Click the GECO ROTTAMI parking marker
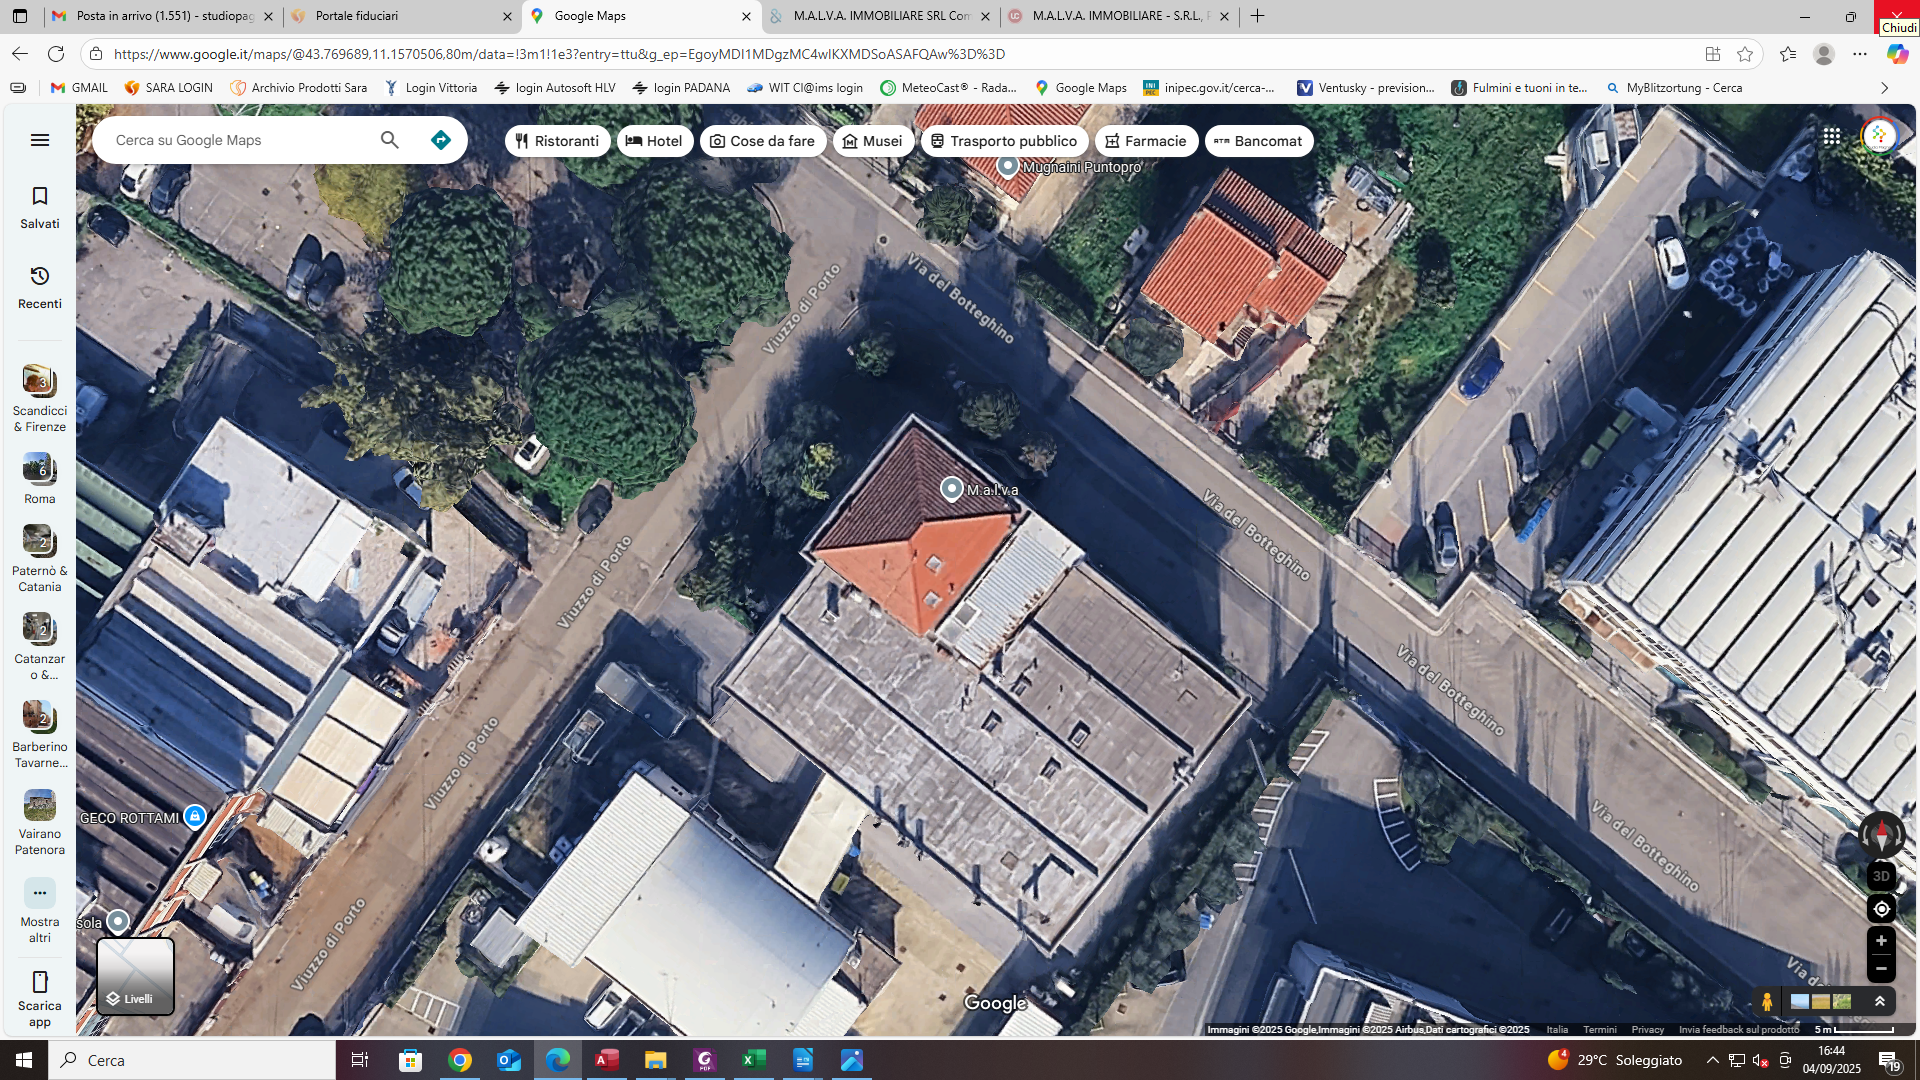 195,817
